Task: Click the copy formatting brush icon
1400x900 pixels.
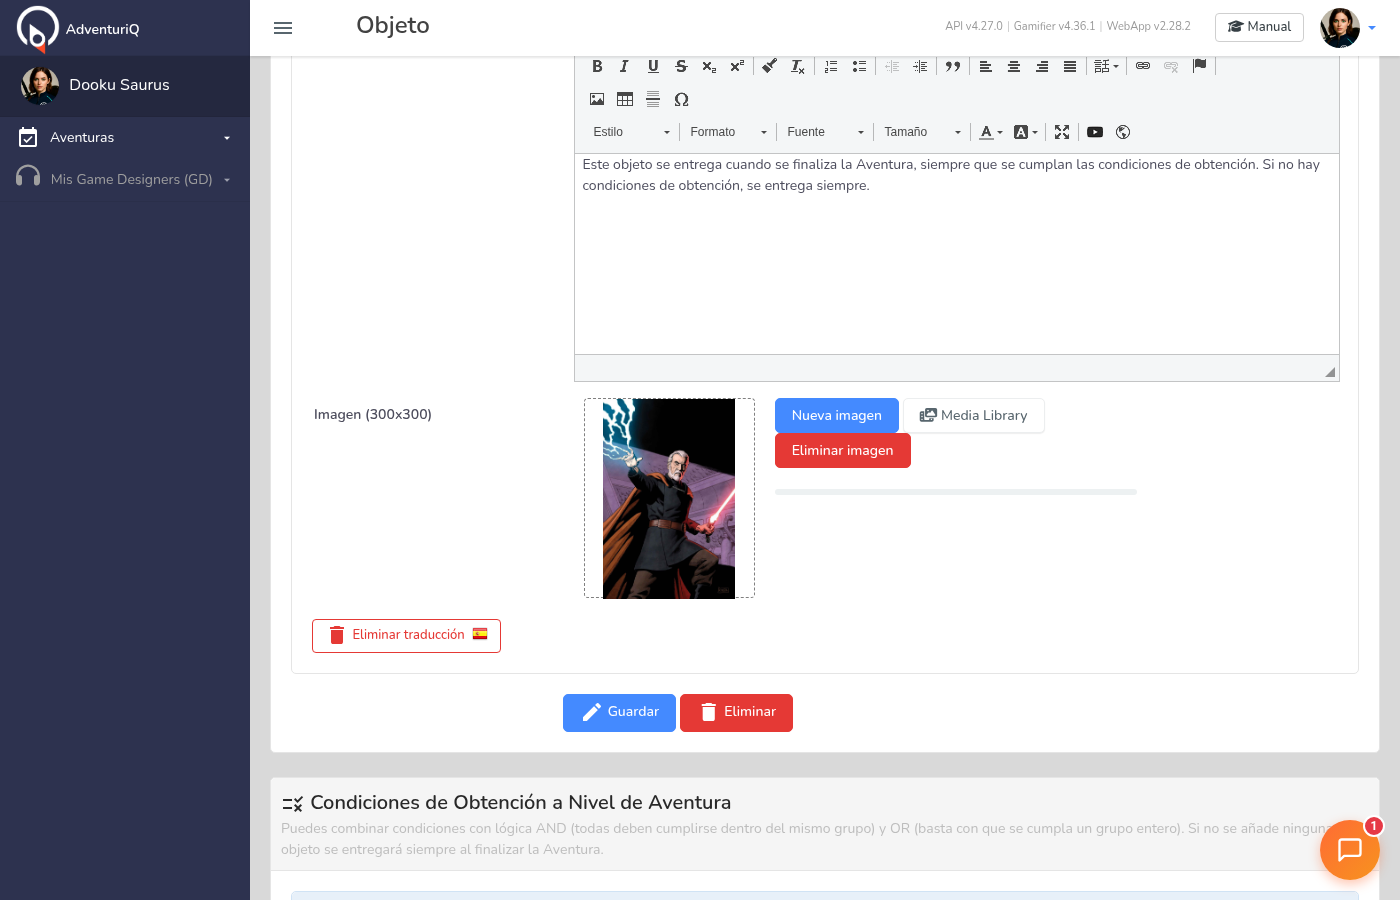Action: tap(769, 66)
